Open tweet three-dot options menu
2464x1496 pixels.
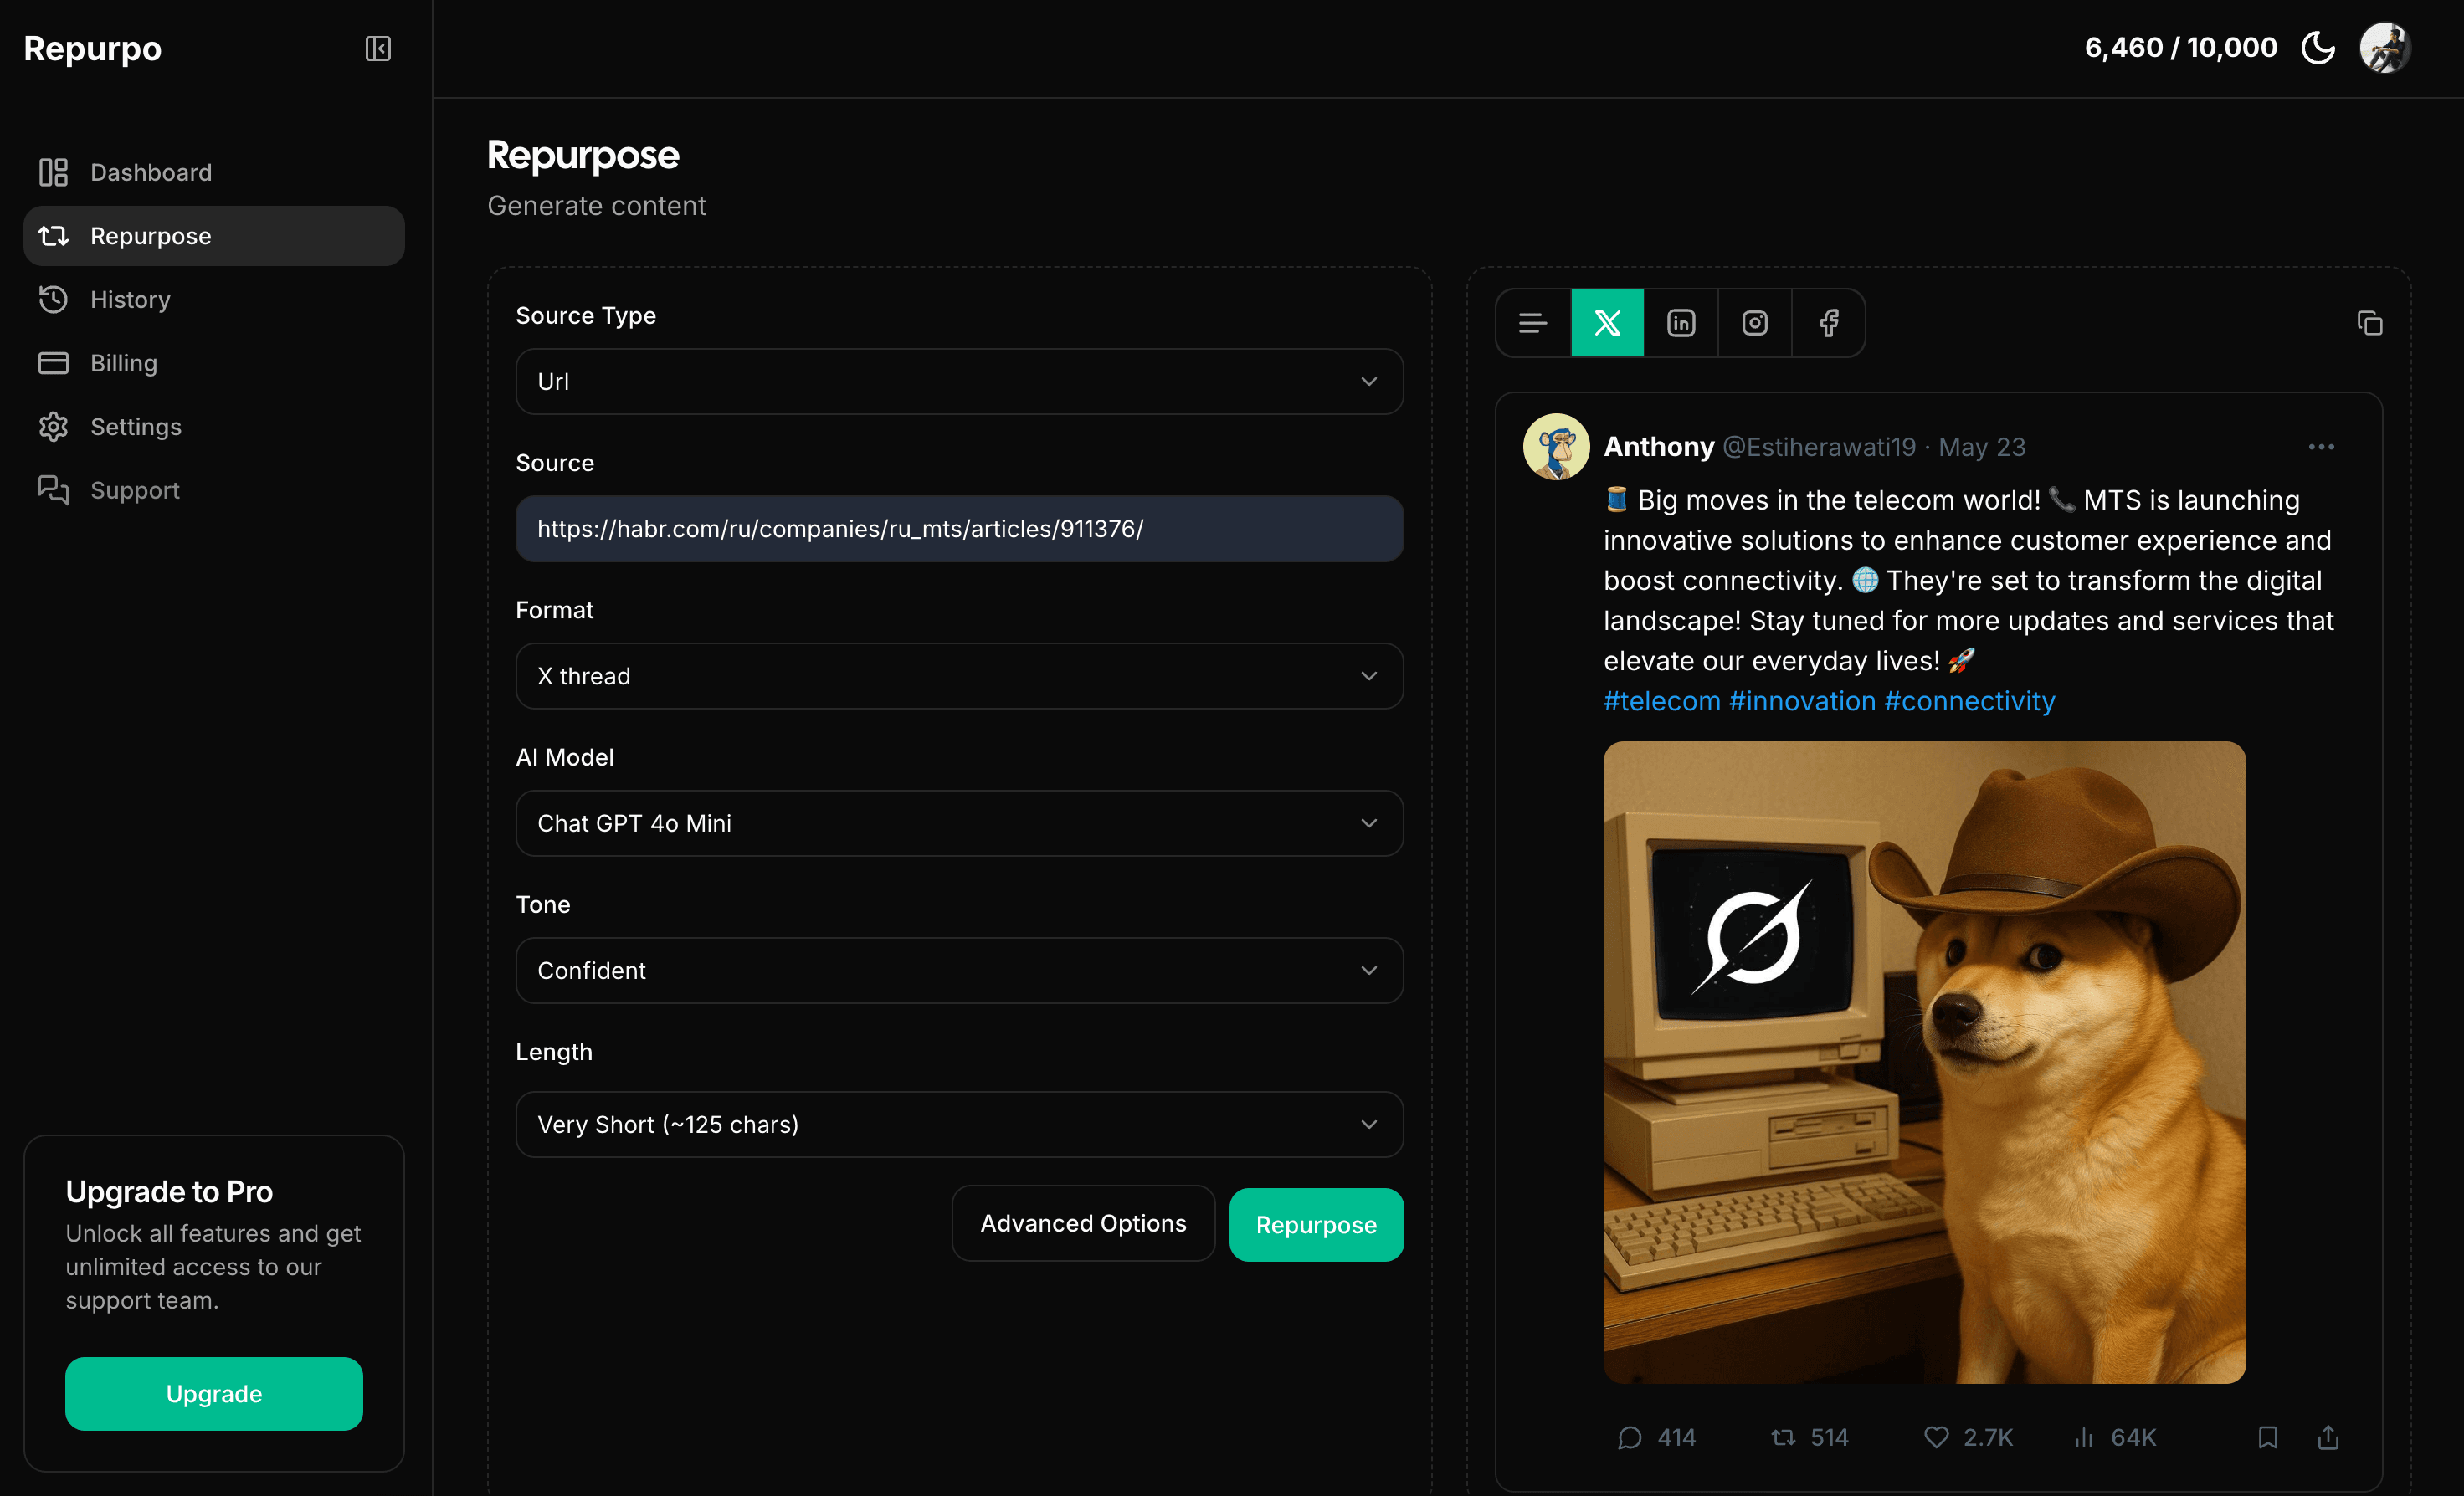(x=2321, y=447)
